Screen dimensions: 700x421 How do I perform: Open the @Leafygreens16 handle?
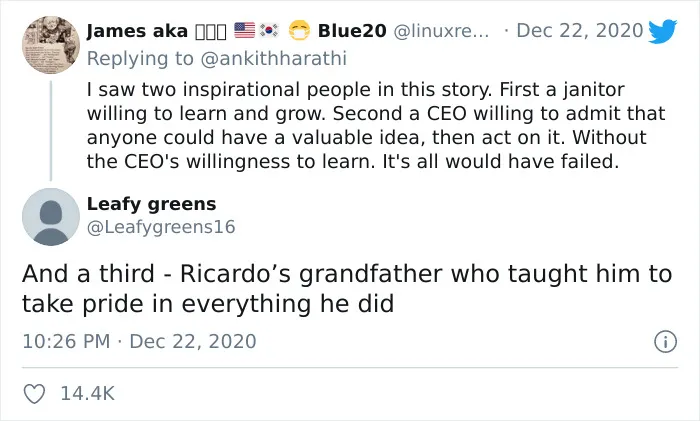click(161, 227)
